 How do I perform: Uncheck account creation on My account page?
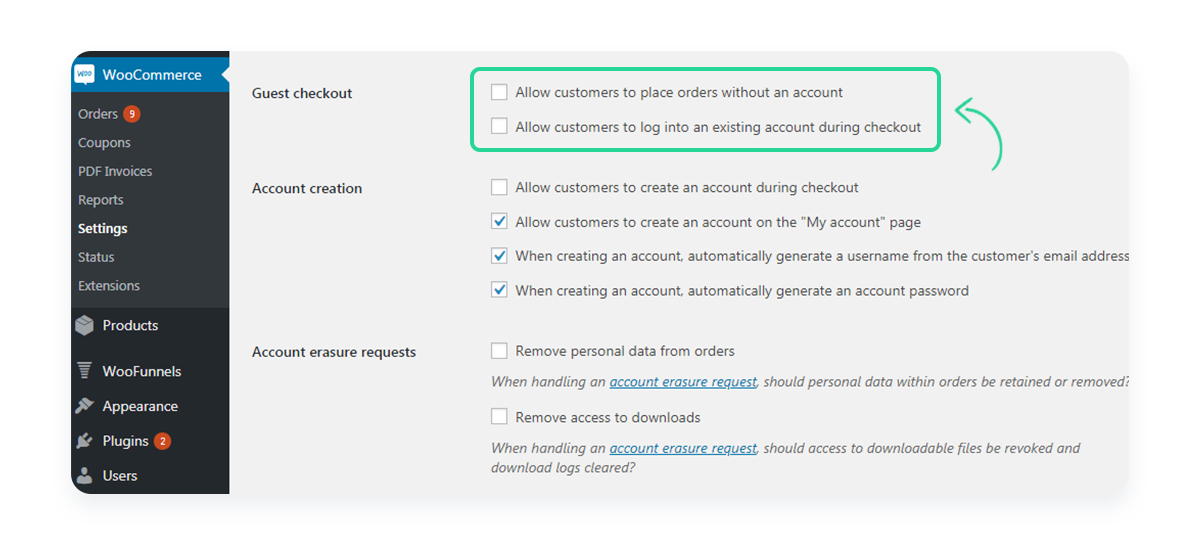(x=499, y=222)
